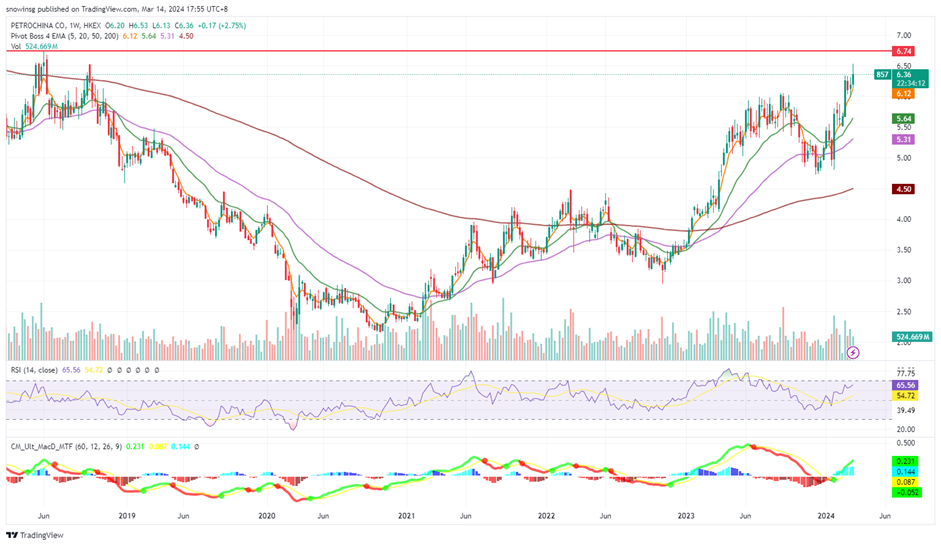Click the cyan MACD 0.144 axis label
Image resolution: width=941 pixels, height=546 pixels.
tap(906, 472)
